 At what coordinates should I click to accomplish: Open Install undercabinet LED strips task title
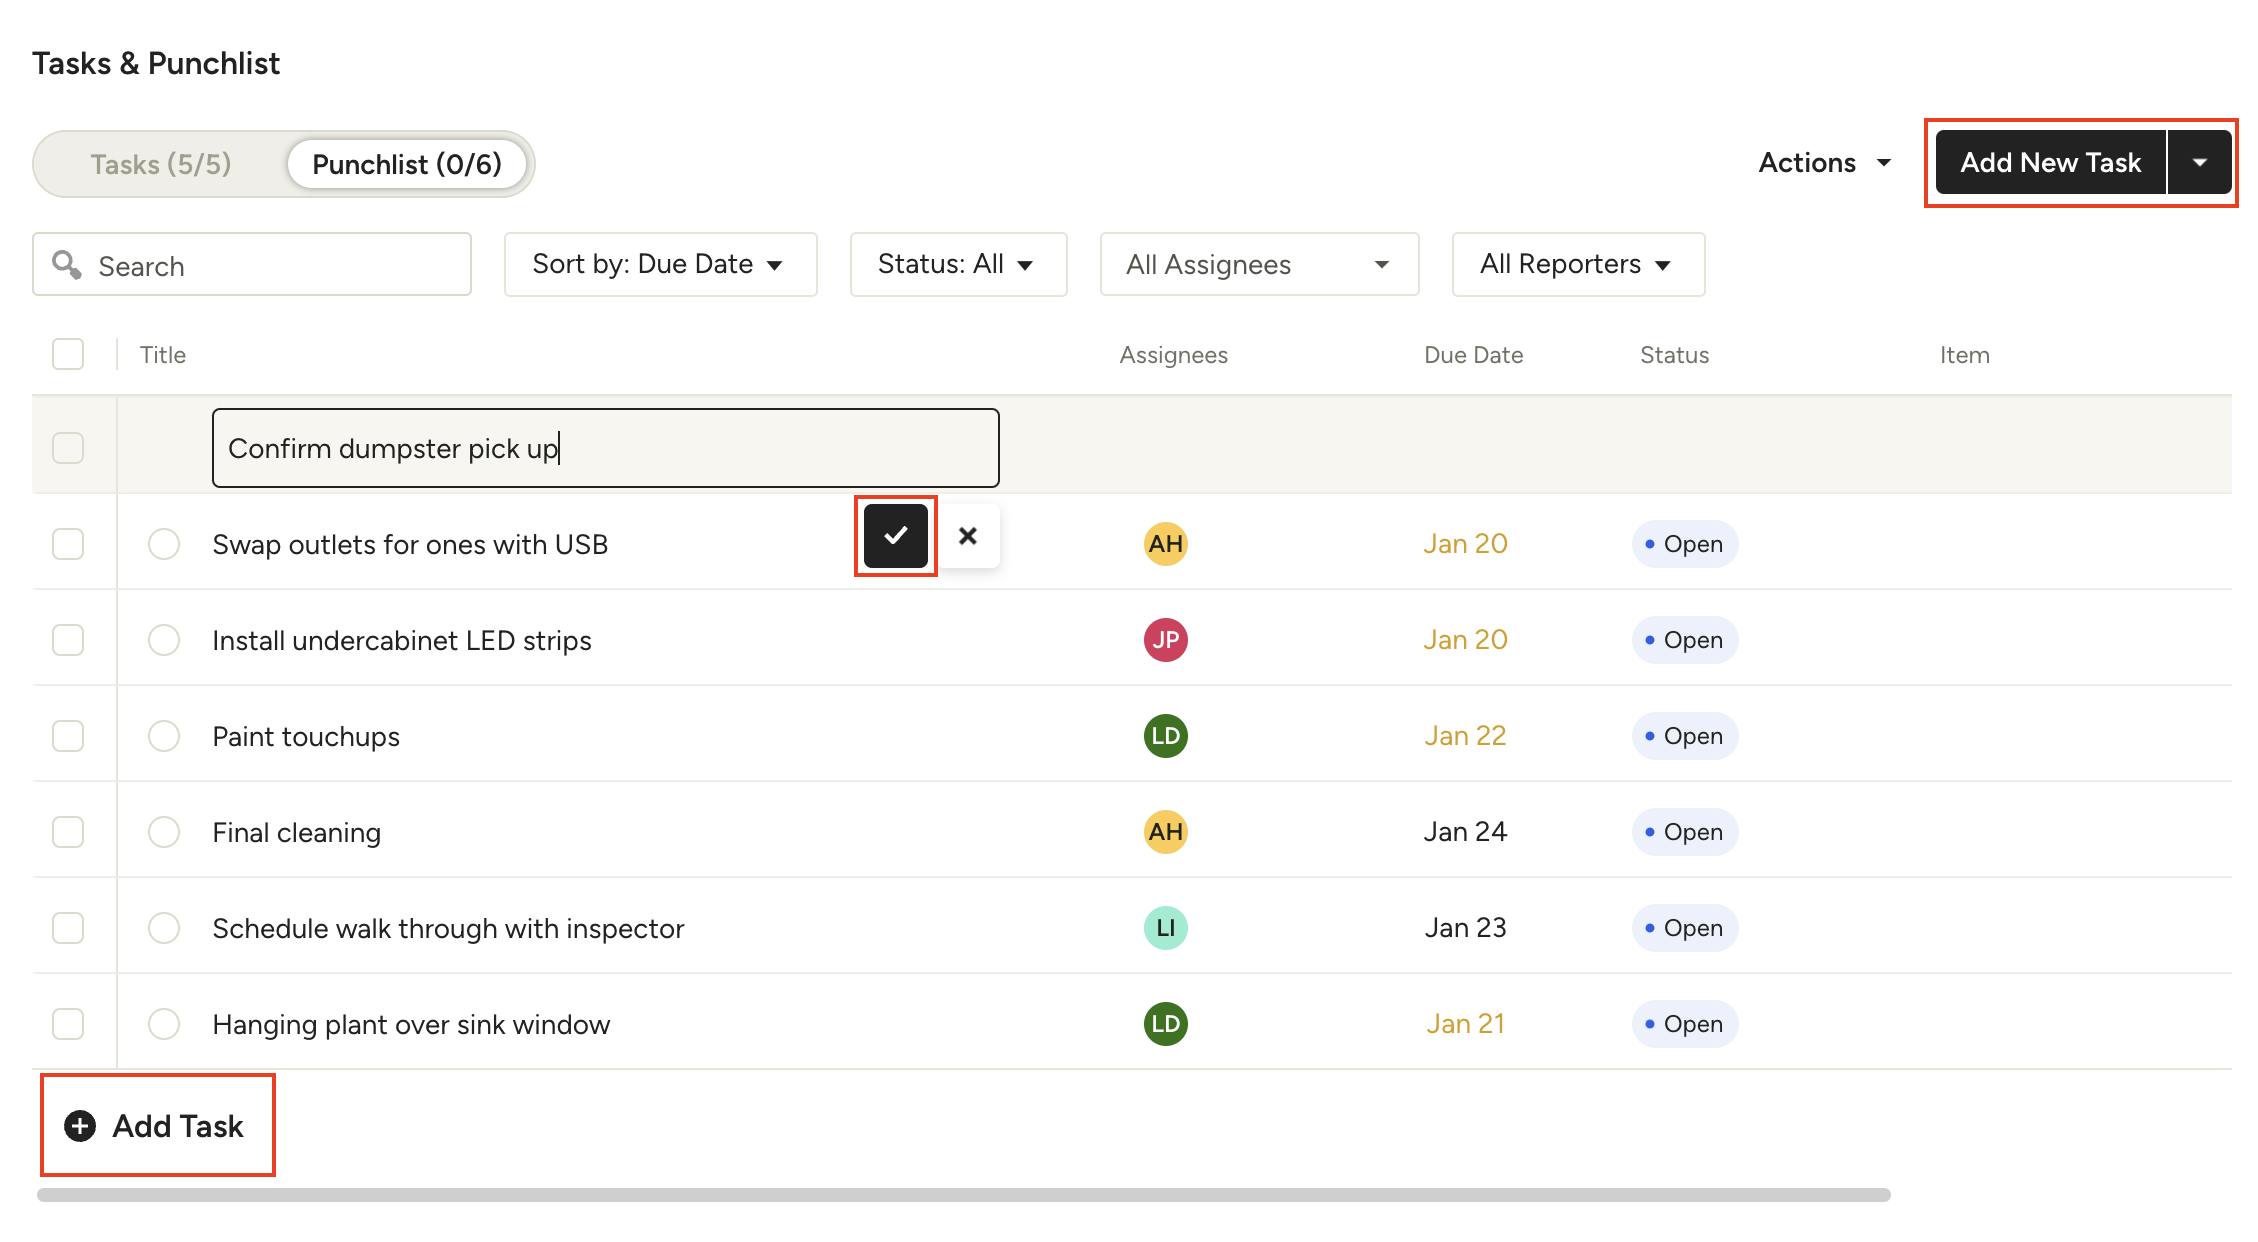402,640
